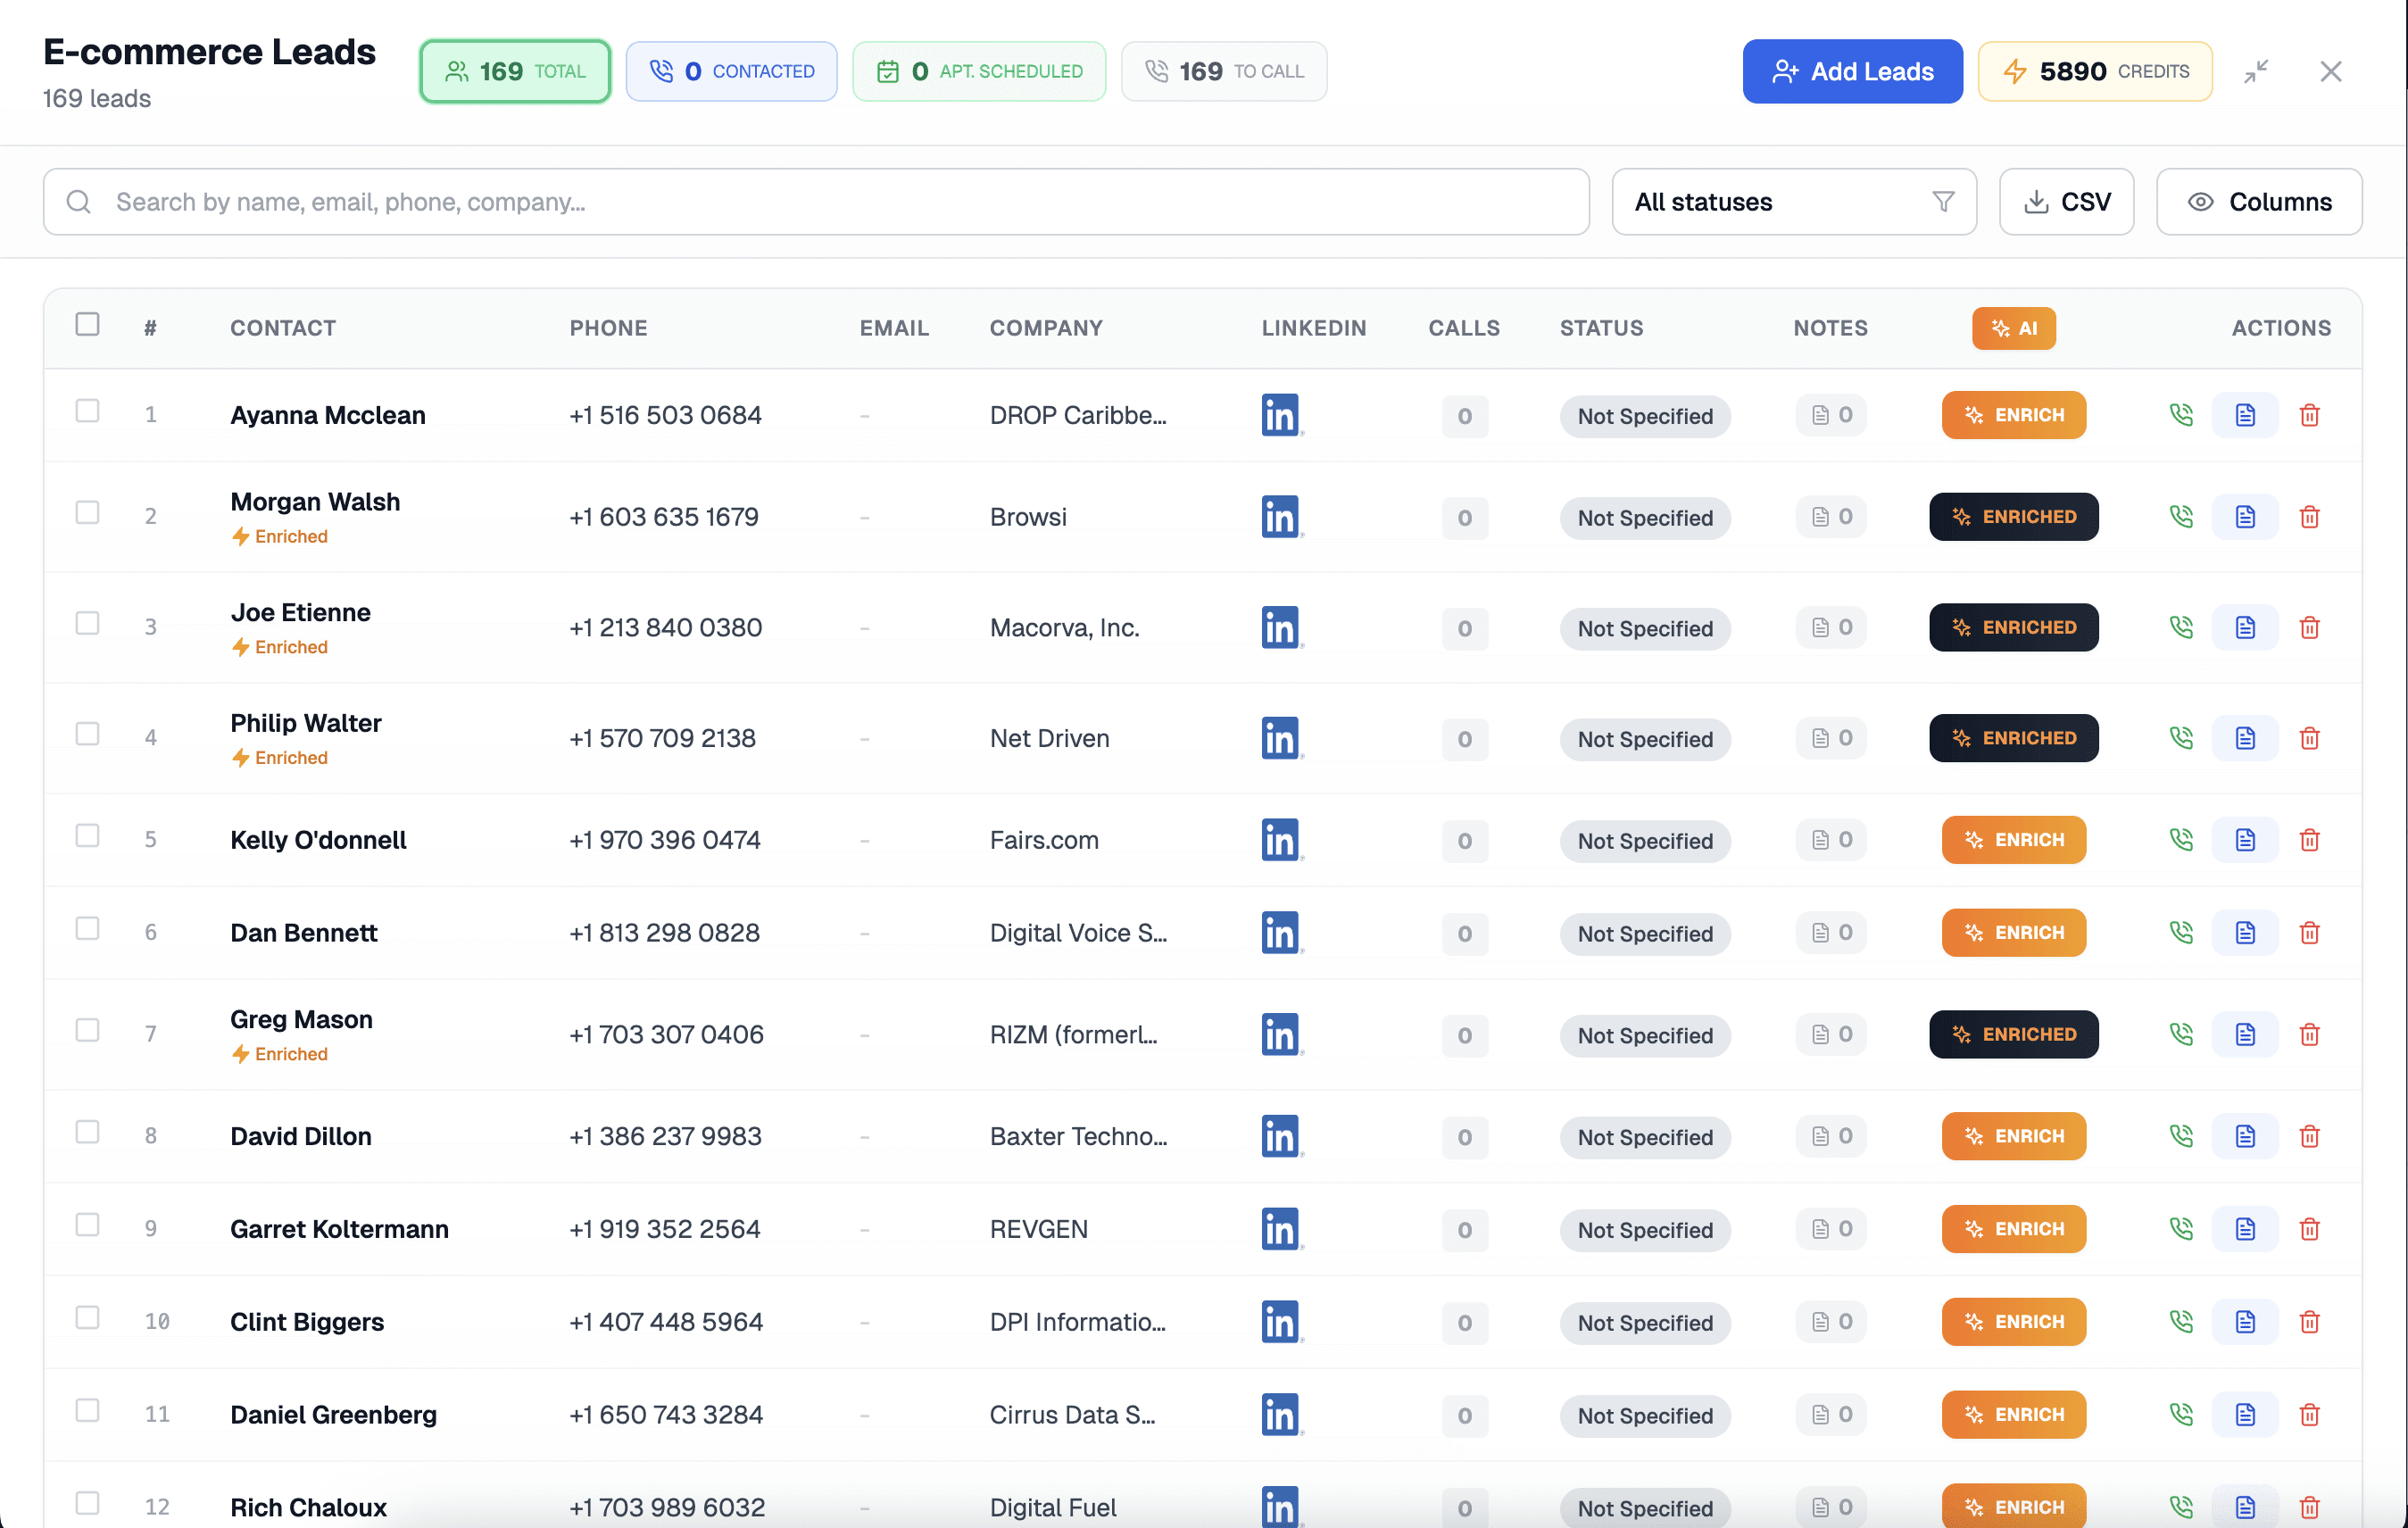Collapse the view with the shrink arrows icon

(2257, 71)
